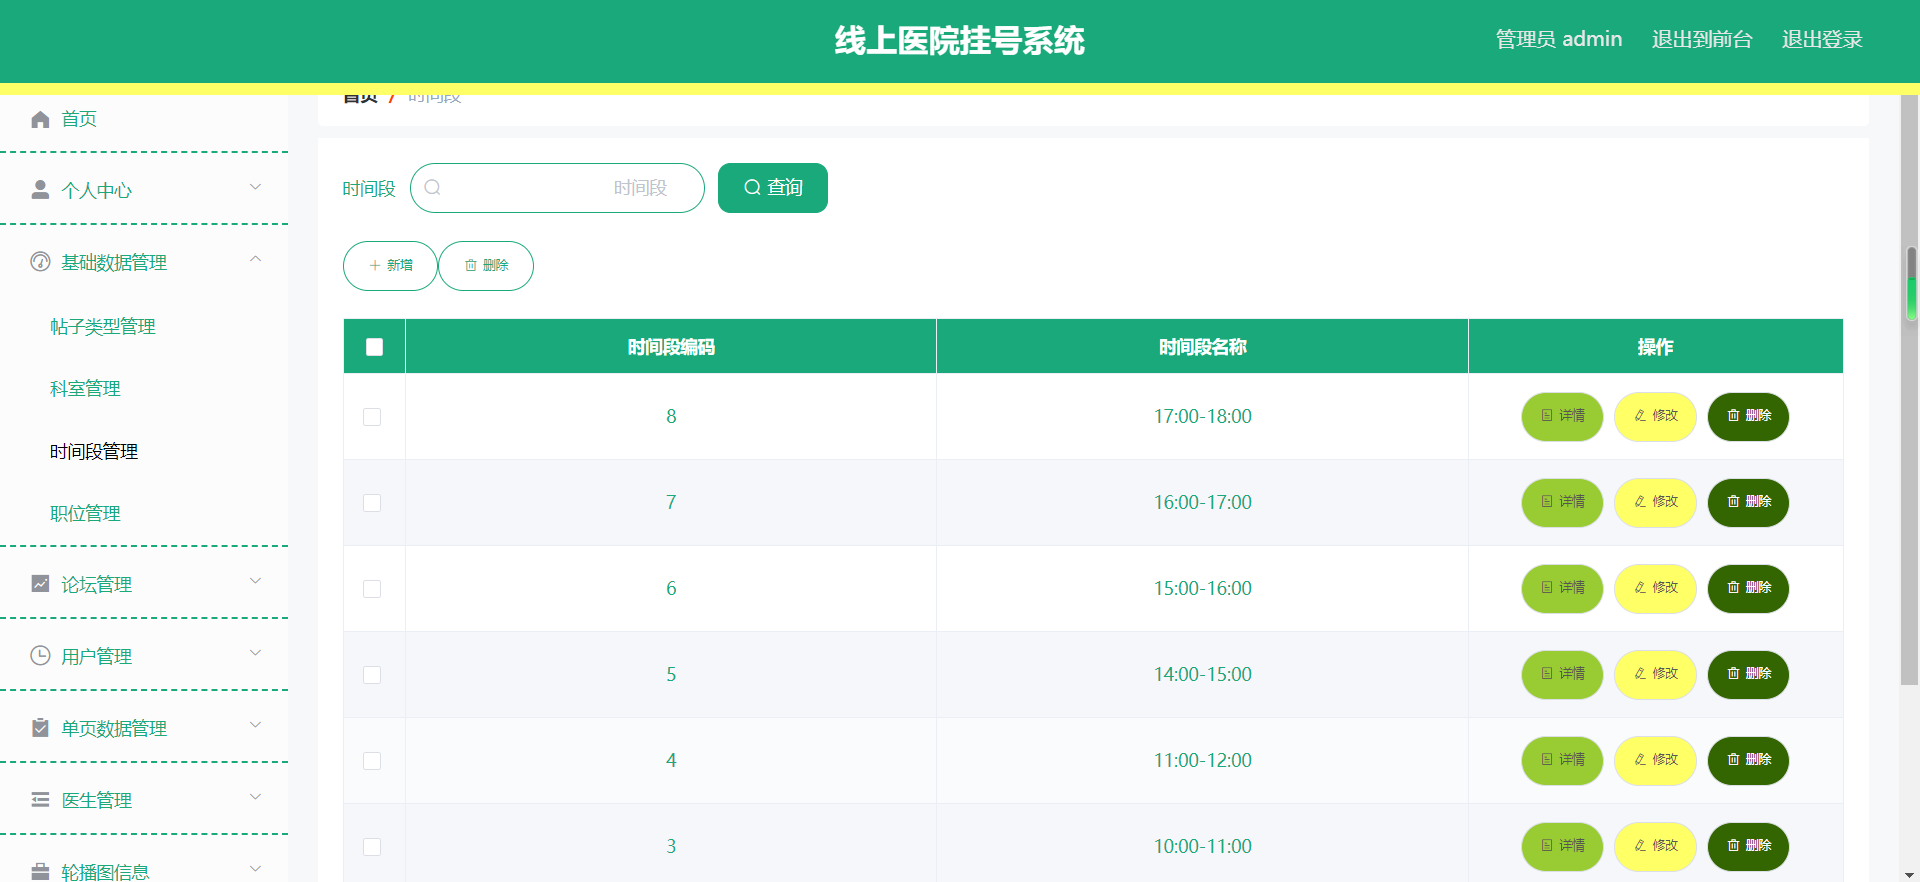
Task: Click 退出登录 in the header
Action: pos(1822,40)
